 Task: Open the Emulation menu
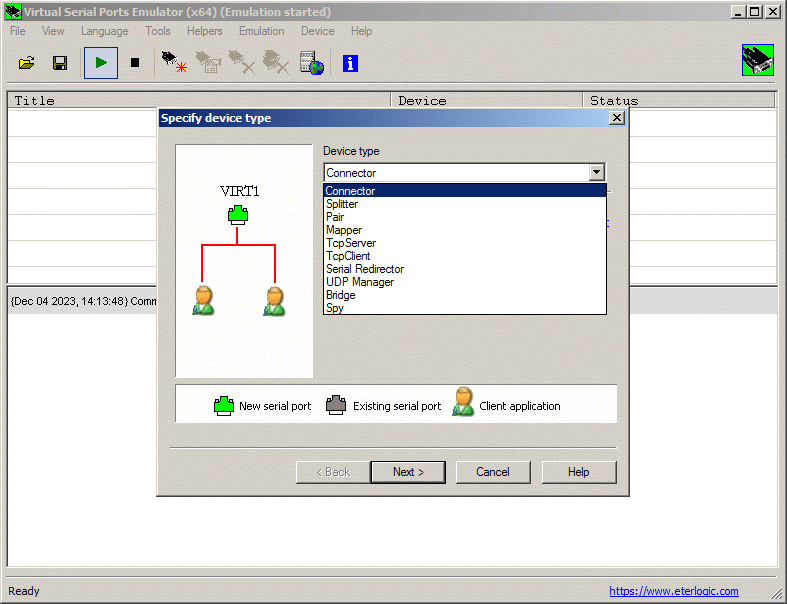coord(261,31)
